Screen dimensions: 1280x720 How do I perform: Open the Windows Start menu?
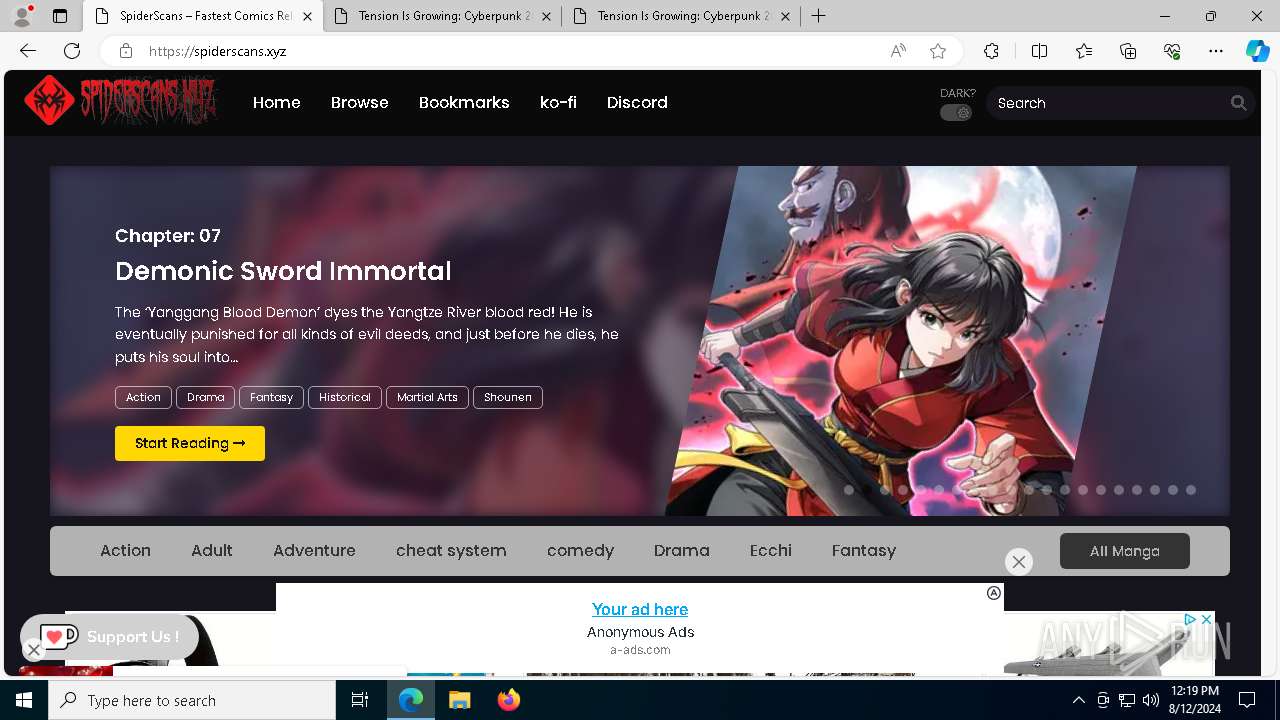[24, 700]
